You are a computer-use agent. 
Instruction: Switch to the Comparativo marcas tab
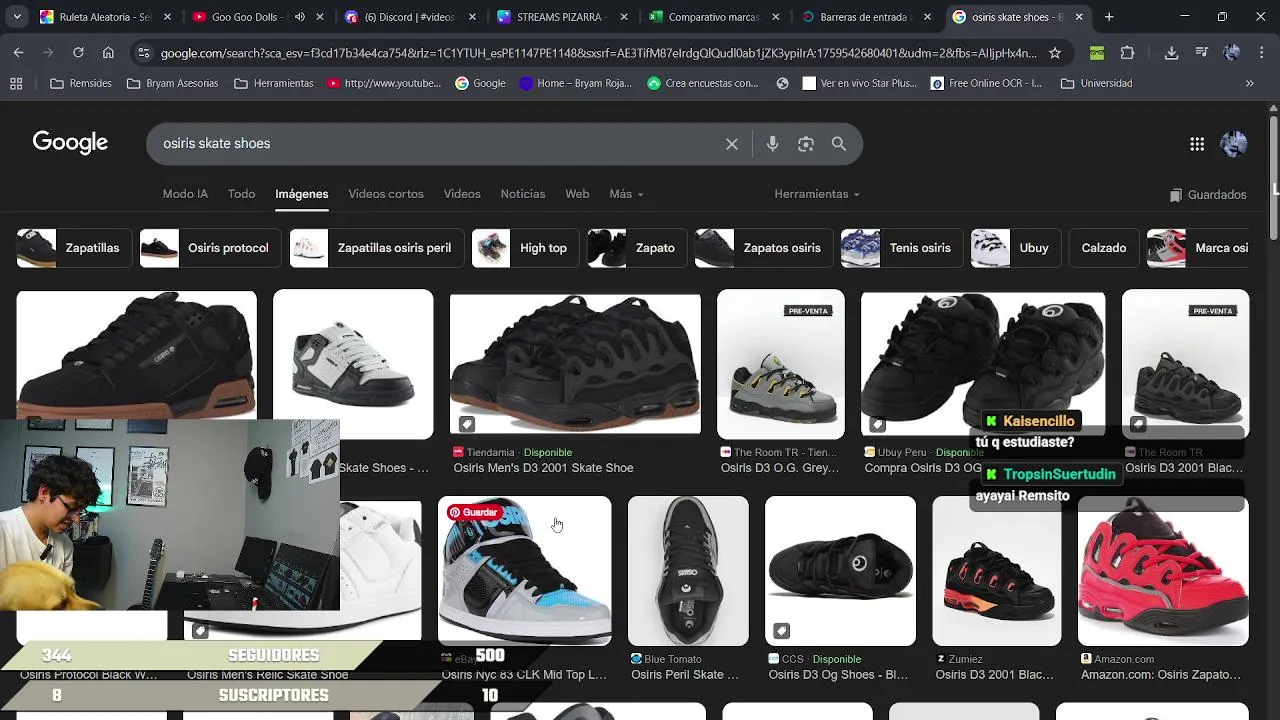tap(714, 17)
